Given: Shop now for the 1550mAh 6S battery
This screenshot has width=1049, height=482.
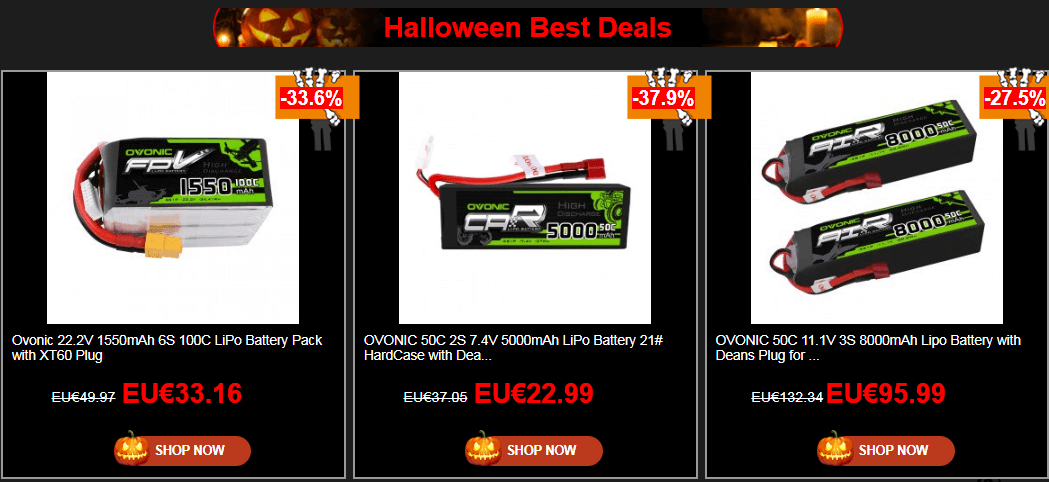Looking at the screenshot, I should (x=183, y=451).
